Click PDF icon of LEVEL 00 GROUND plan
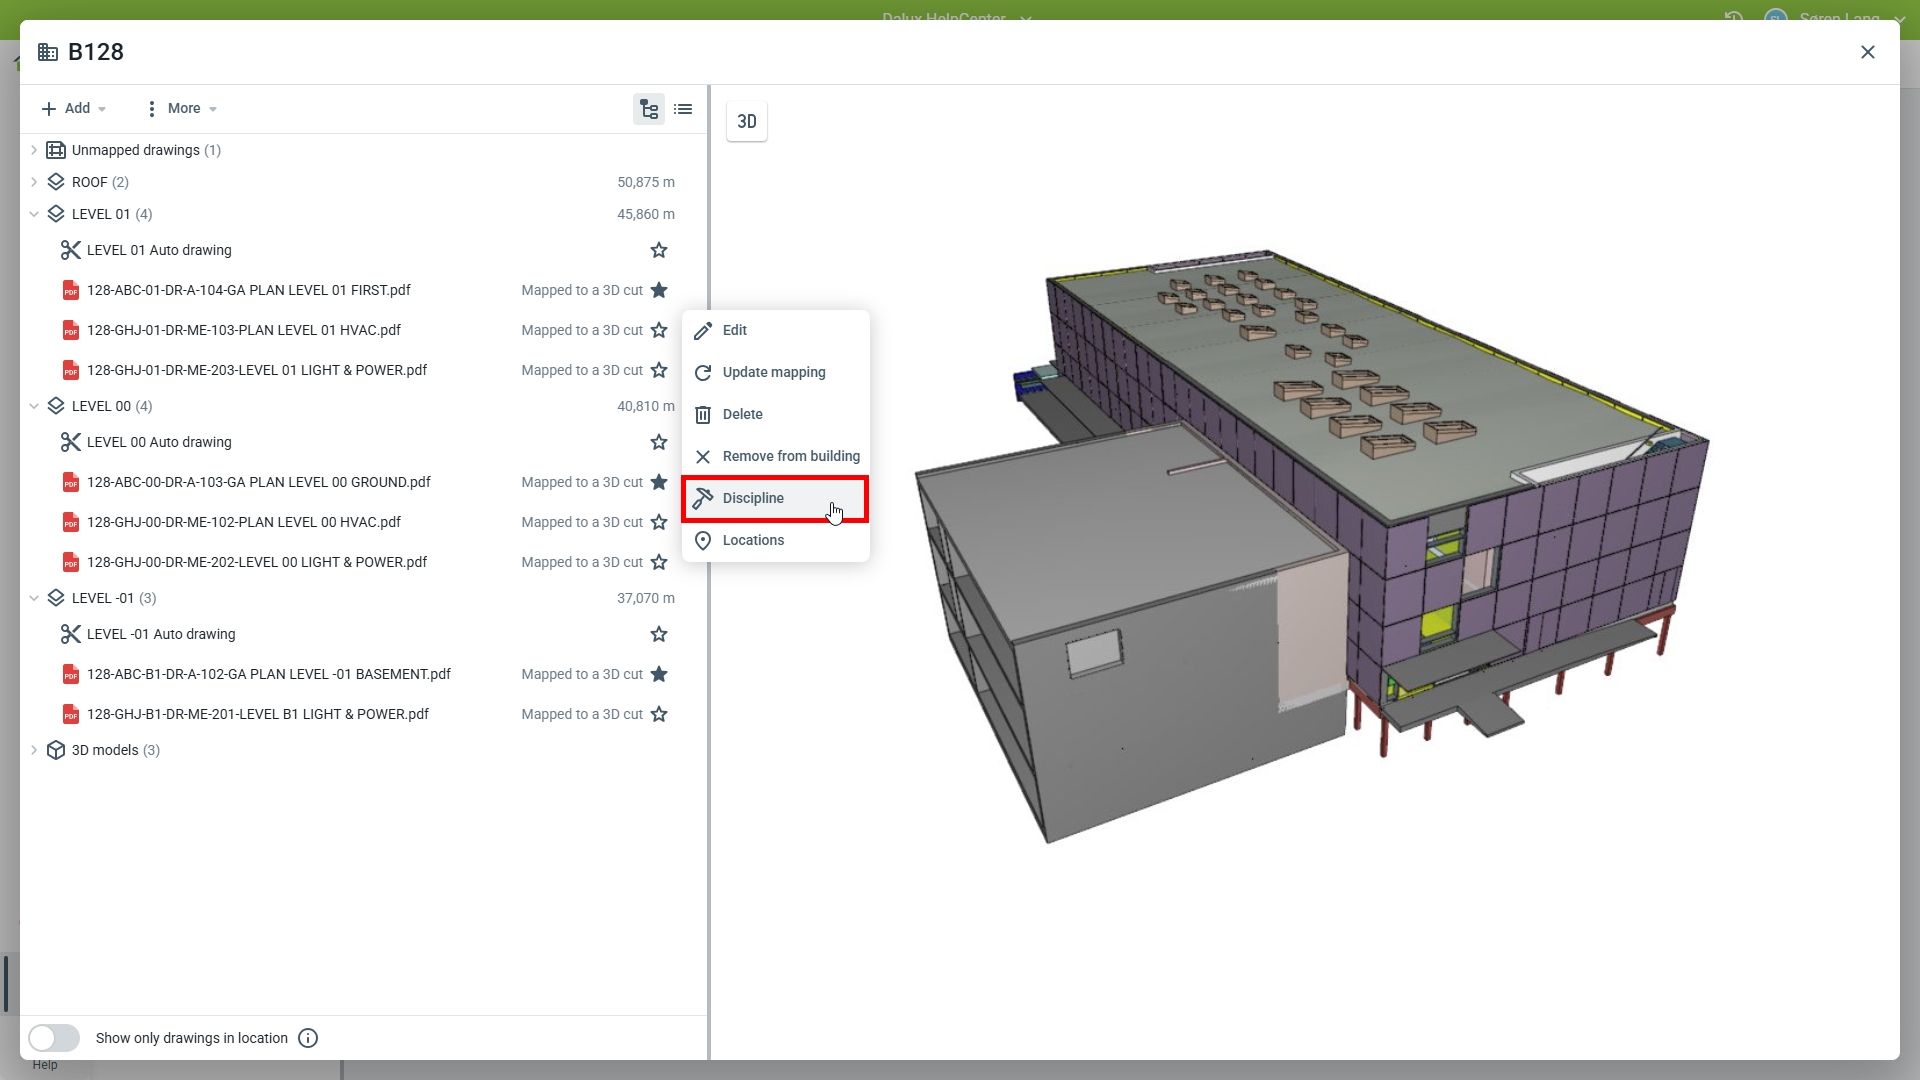Screen dimensions: 1920x1080 click(70, 482)
